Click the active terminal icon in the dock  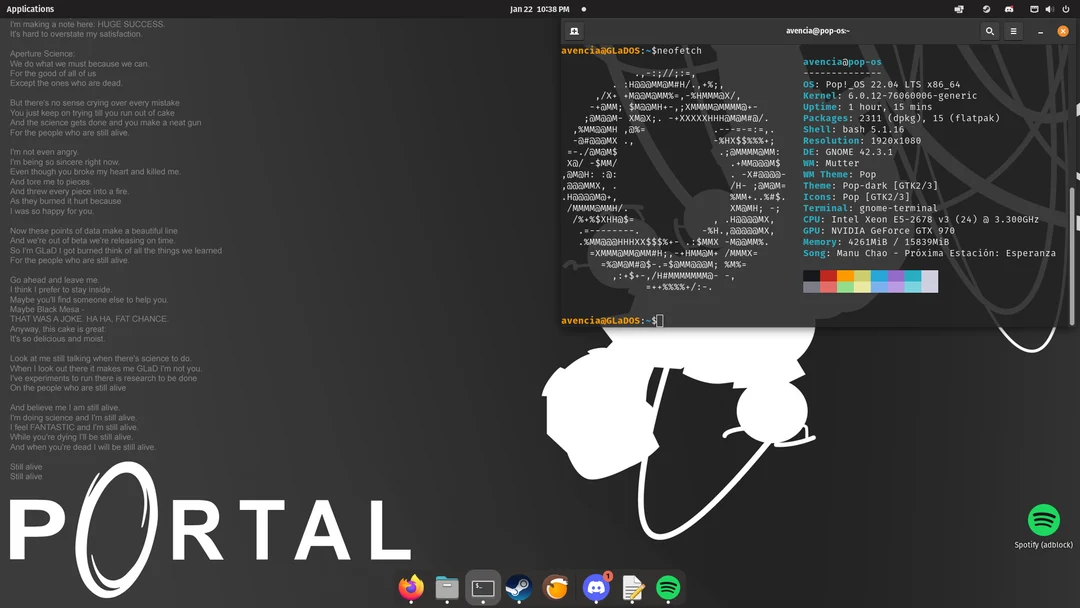[x=482, y=588]
